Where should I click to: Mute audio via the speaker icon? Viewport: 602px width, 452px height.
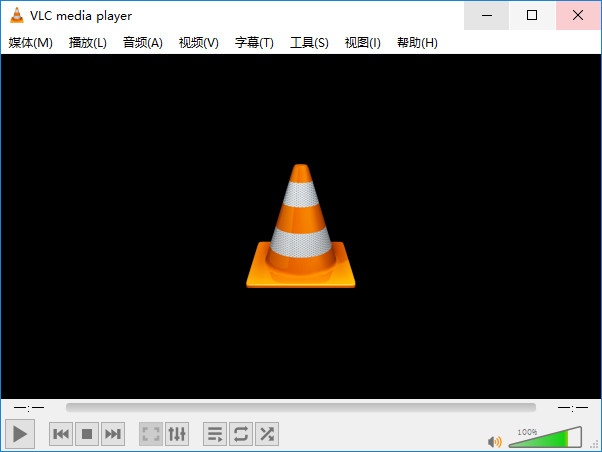(x=494, y=442)
